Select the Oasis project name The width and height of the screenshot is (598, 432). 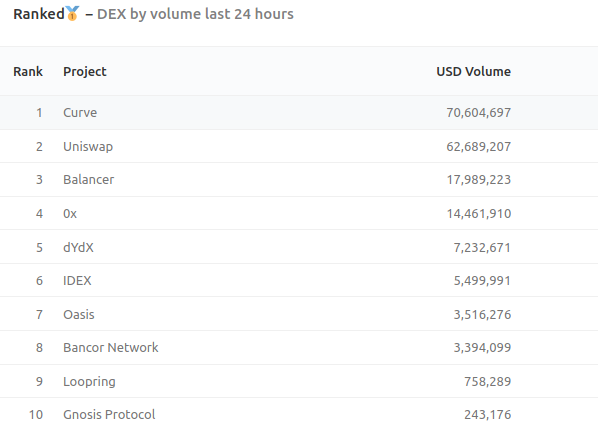click(x=79, y=315)
